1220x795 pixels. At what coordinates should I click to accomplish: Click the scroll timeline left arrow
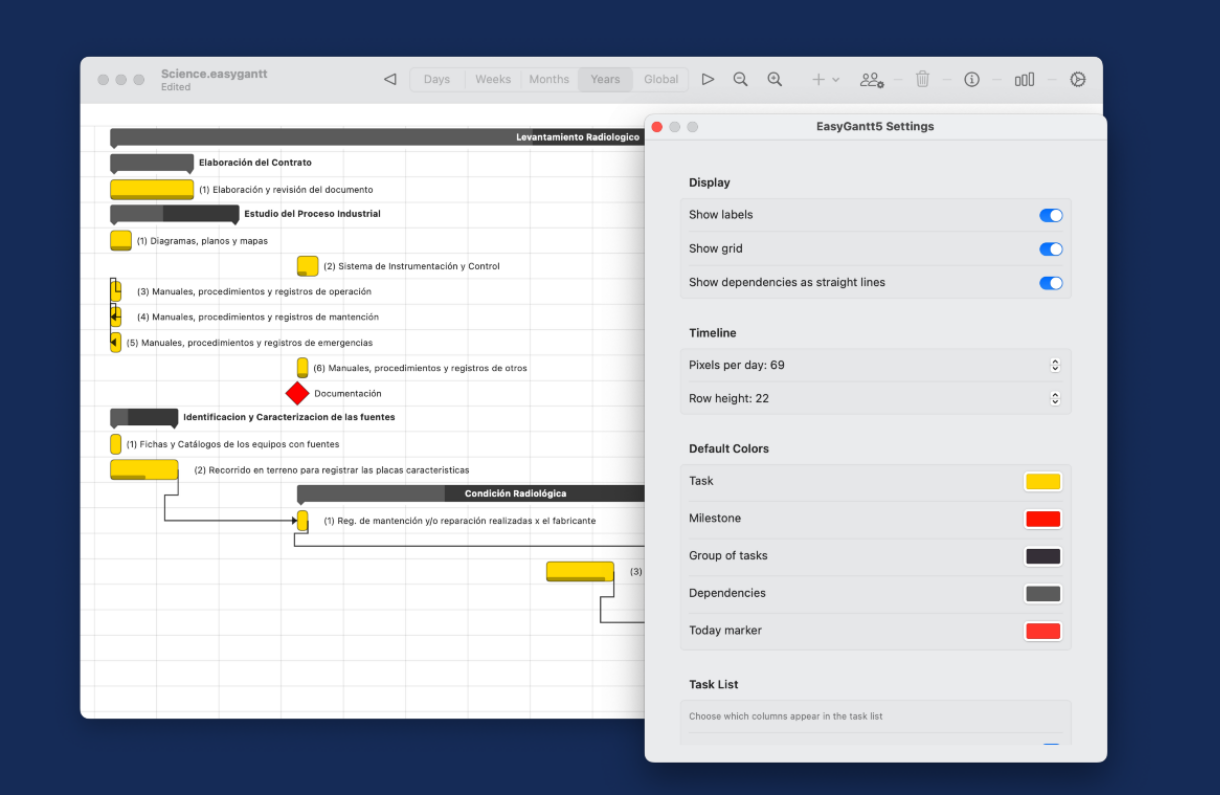[x=390, y=79]
